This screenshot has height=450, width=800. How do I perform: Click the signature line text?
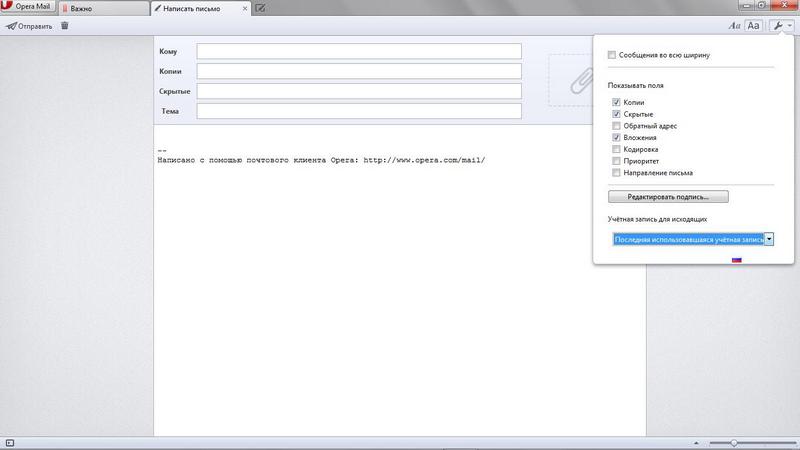point(321,160)
